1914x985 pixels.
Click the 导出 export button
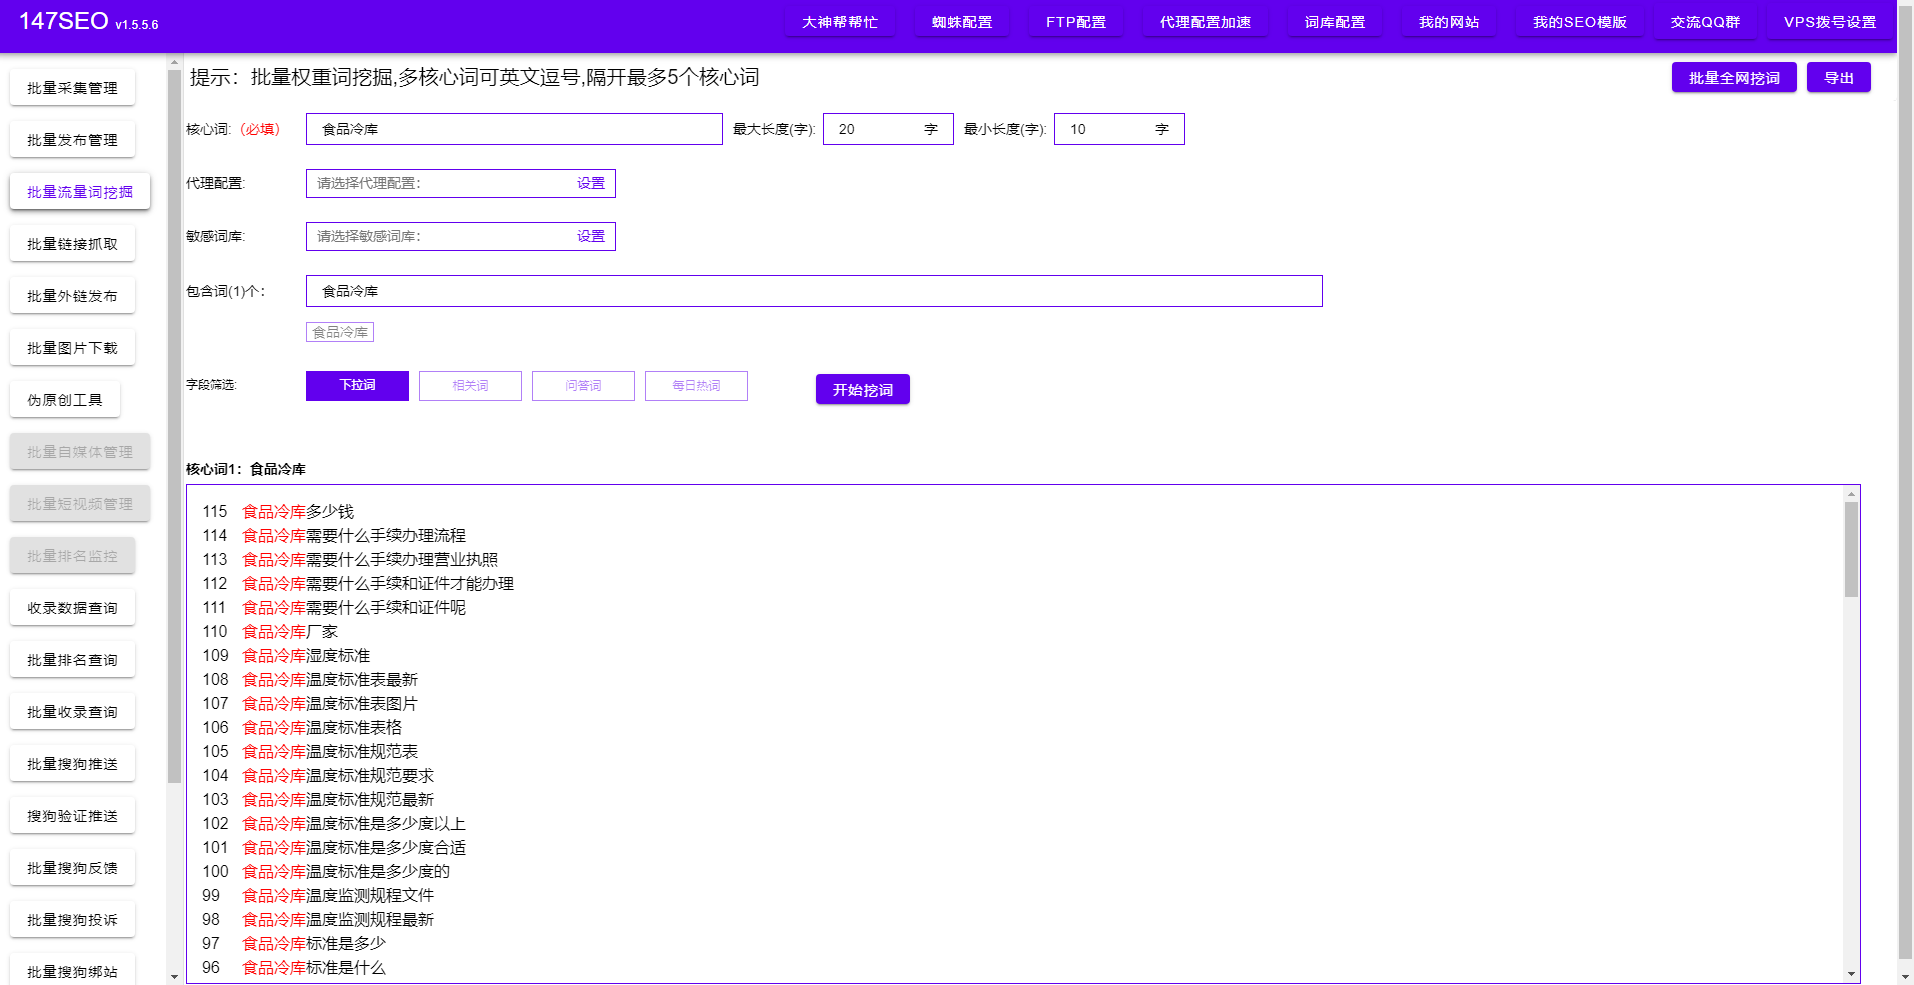[x=1838, y=78]
